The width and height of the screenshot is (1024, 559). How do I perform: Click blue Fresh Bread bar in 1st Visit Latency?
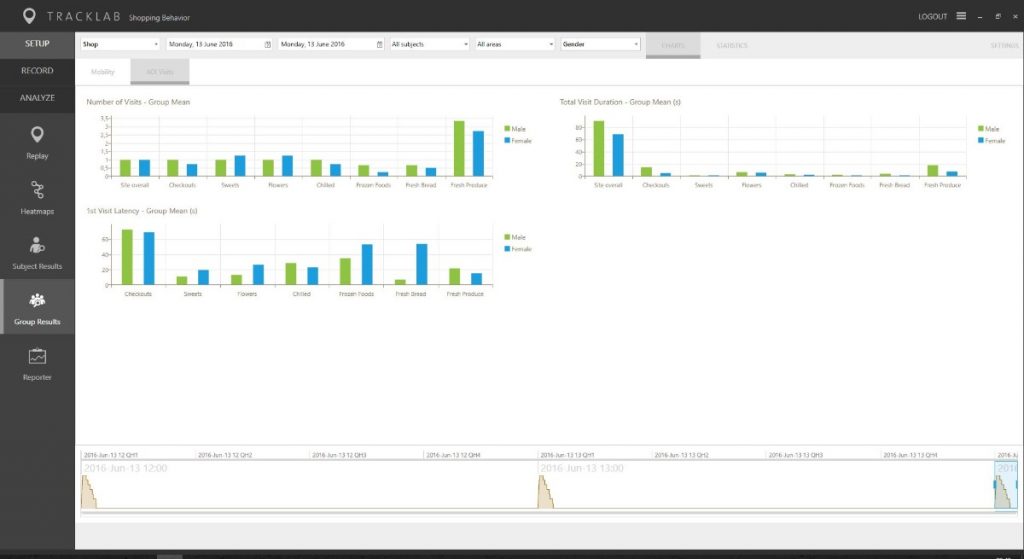[x=421, y=264]
